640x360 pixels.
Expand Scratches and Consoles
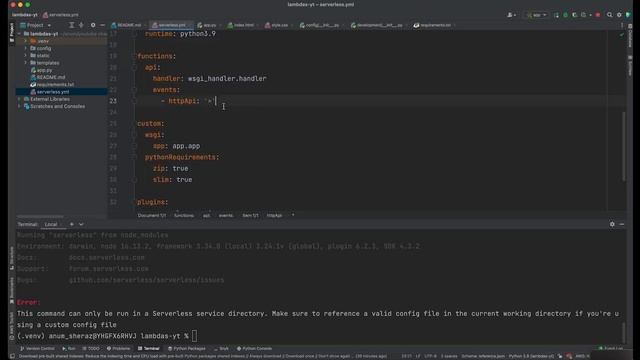click(19, 107)
